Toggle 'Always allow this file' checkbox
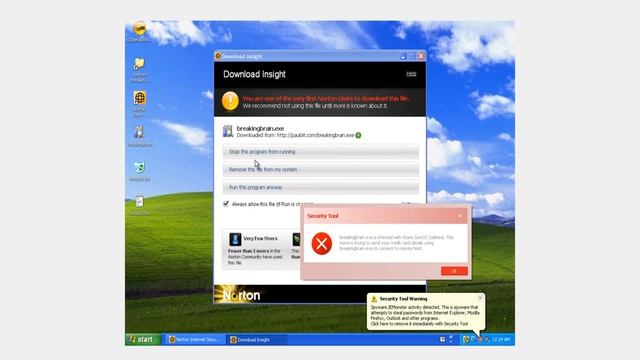640x360 pixels. (x=226, y=204)
